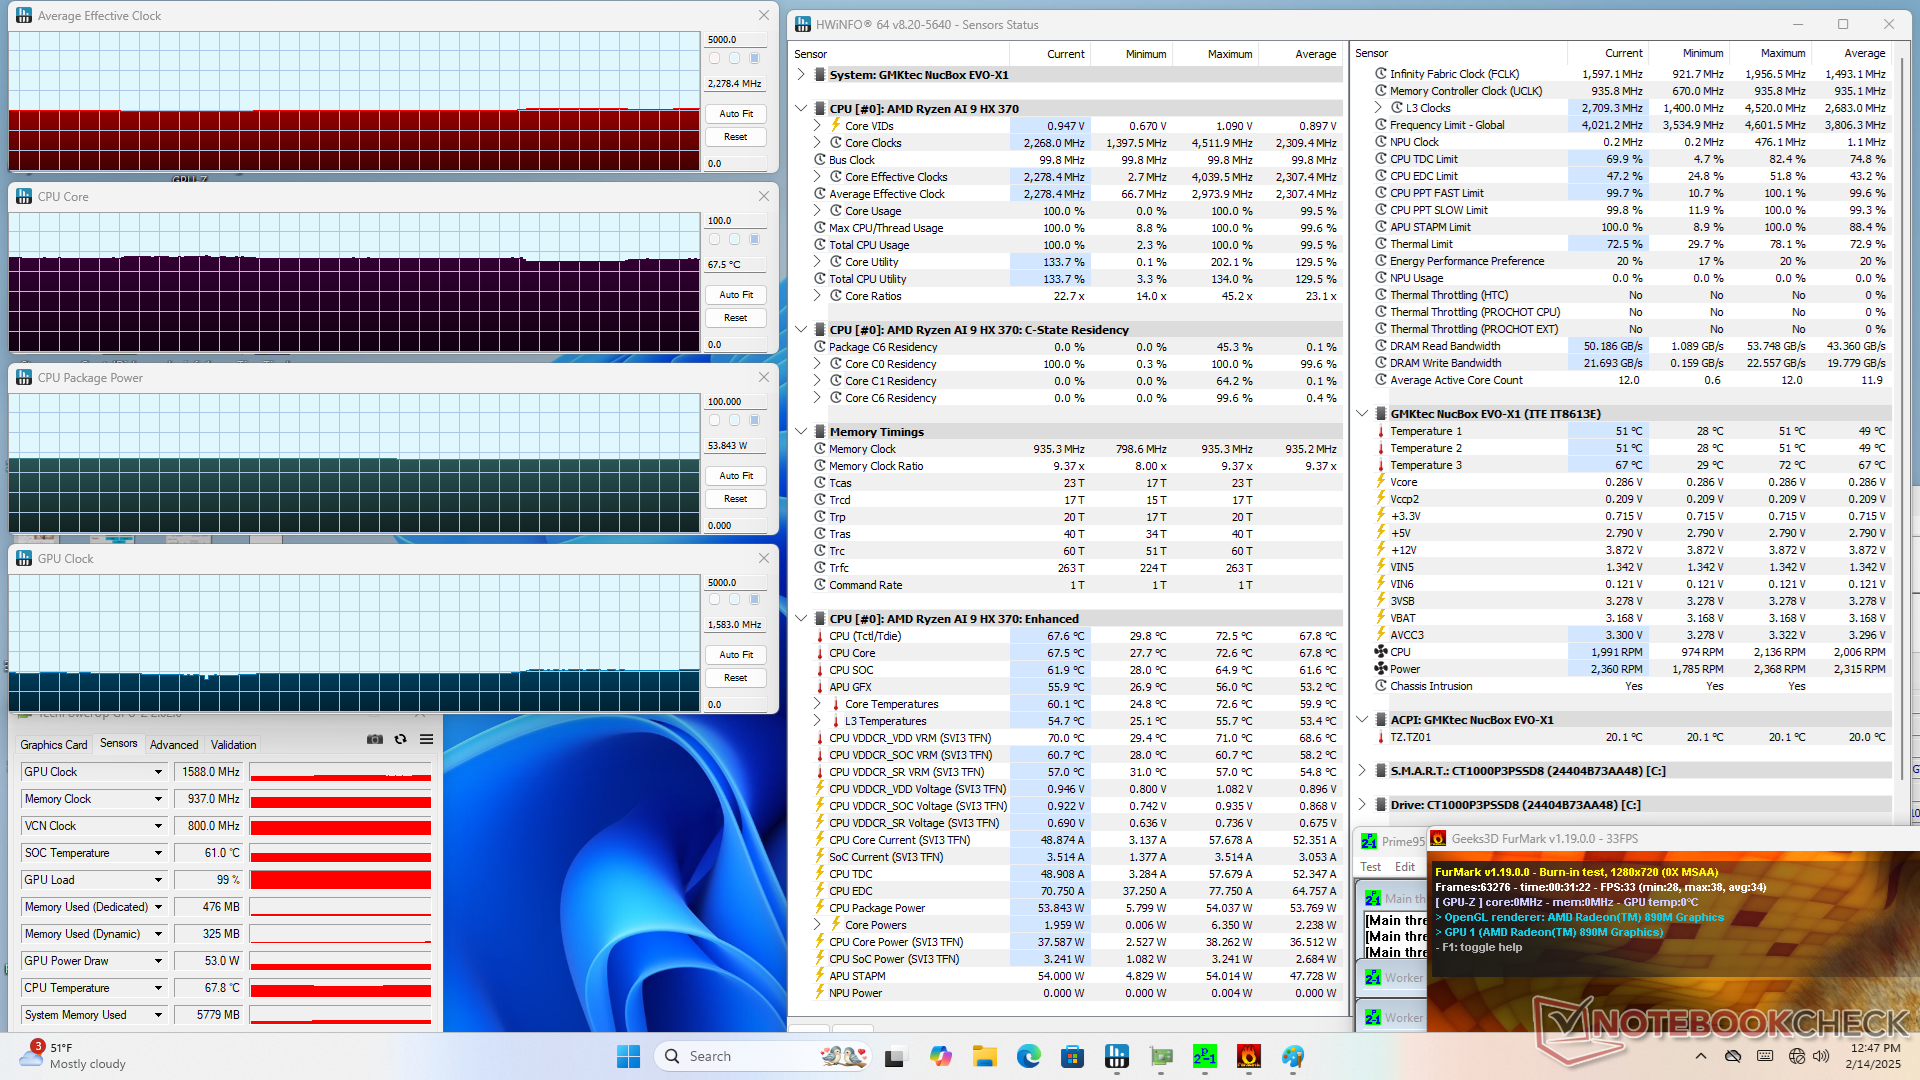Image resolution: width=1920 pixels, height=1080 pixels.
Task: Click Auto Fit in CPU Package Power graph
Action: pos(736,476)
